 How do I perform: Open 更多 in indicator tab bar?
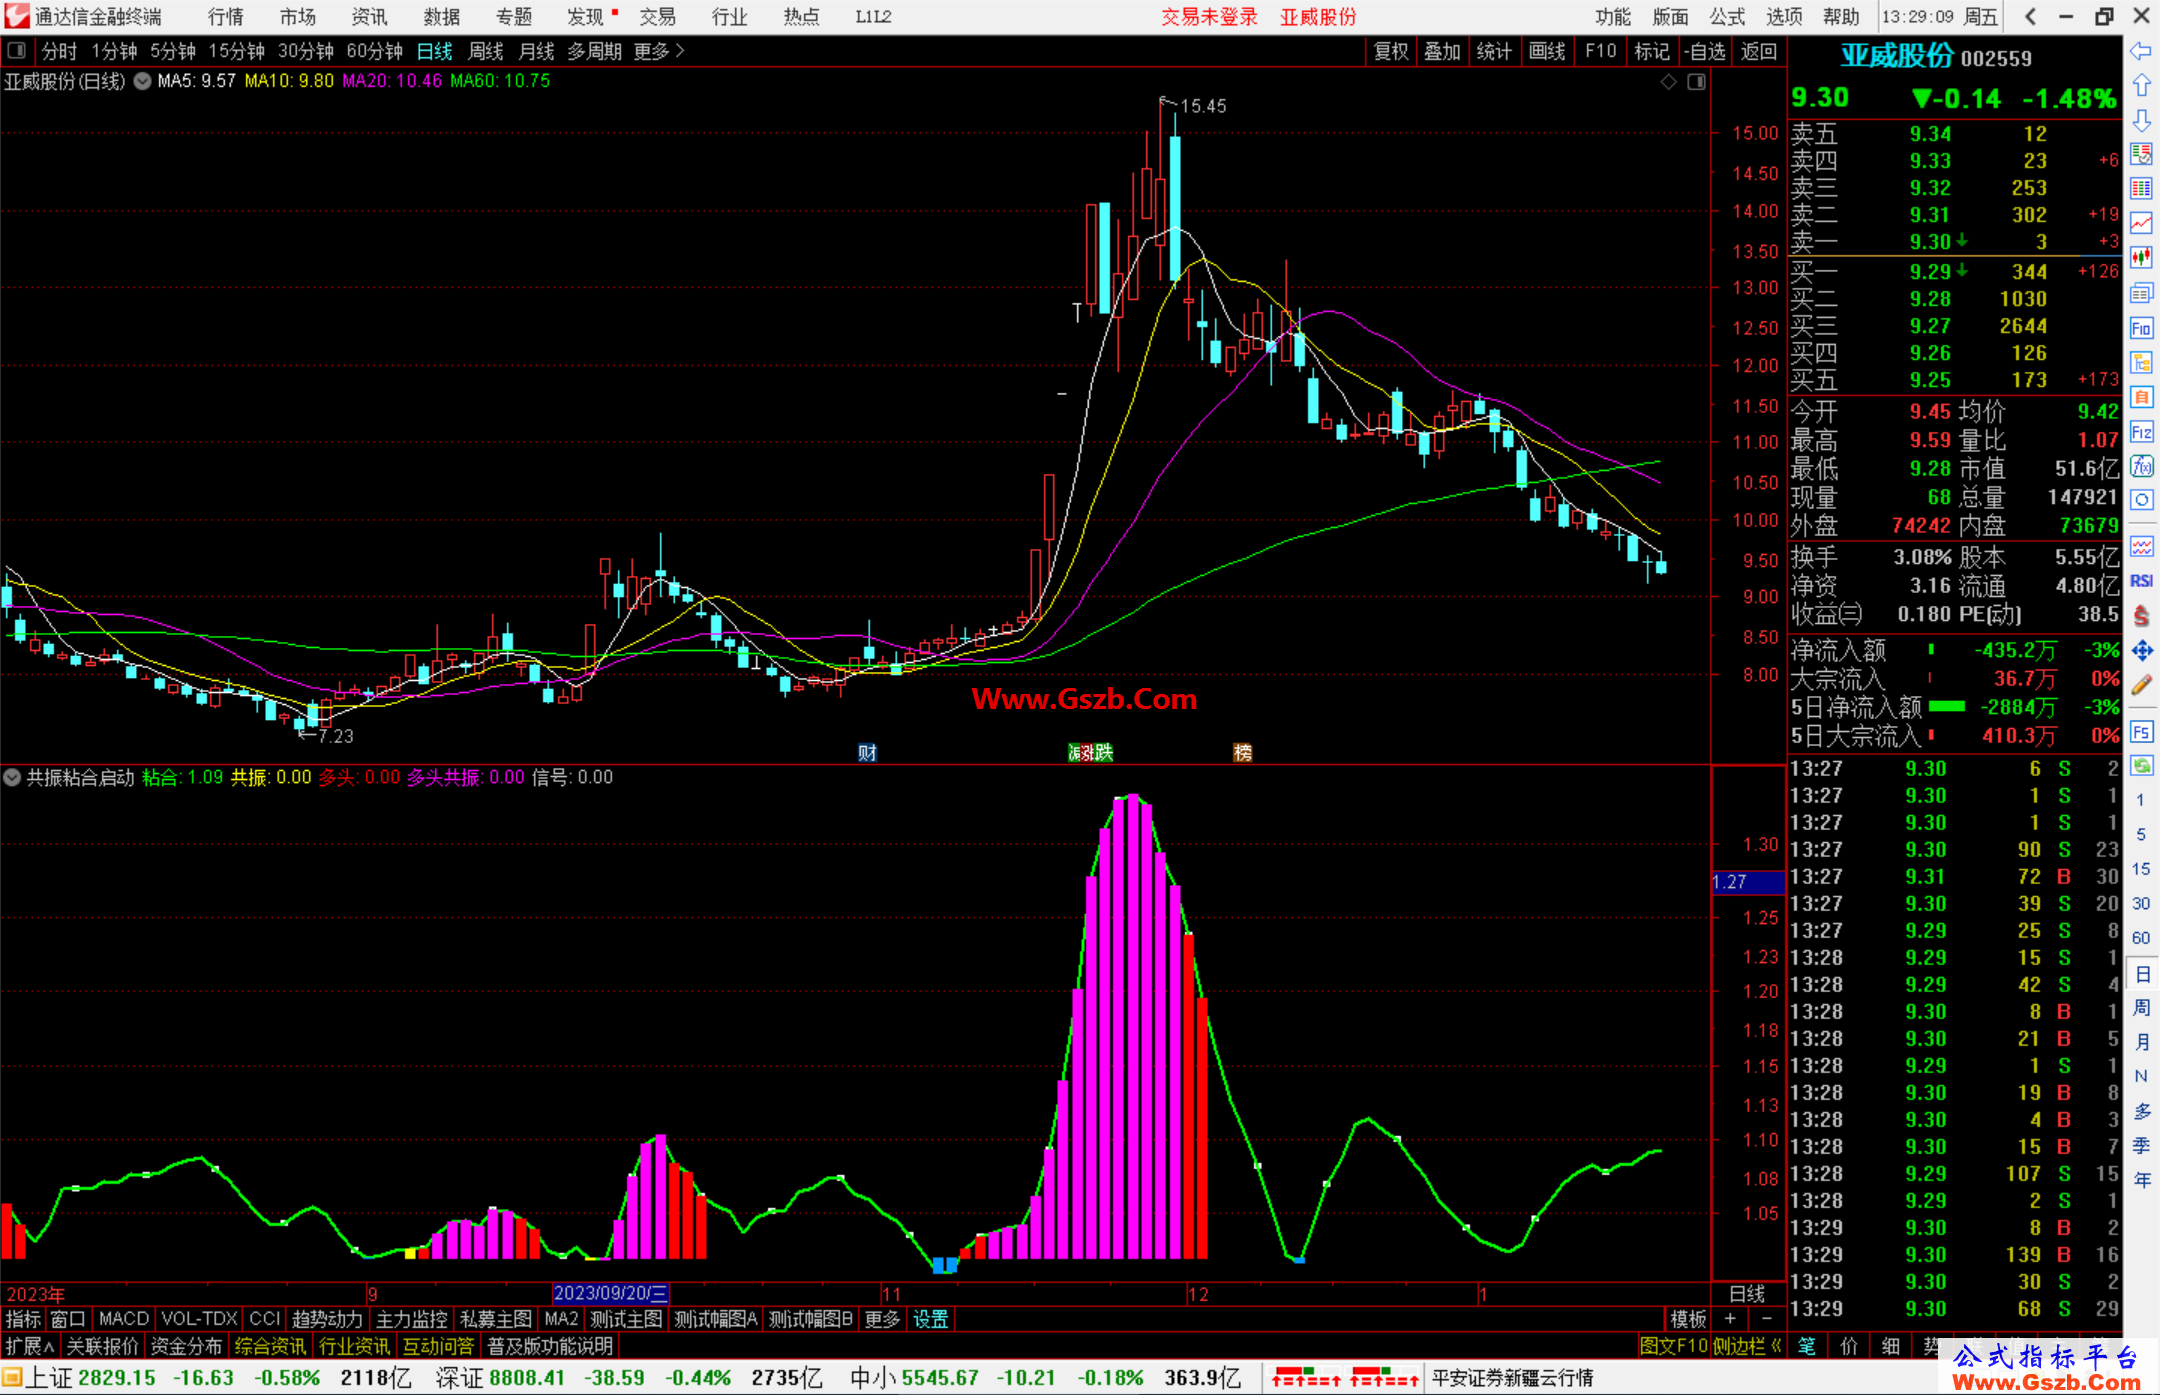882,1319
